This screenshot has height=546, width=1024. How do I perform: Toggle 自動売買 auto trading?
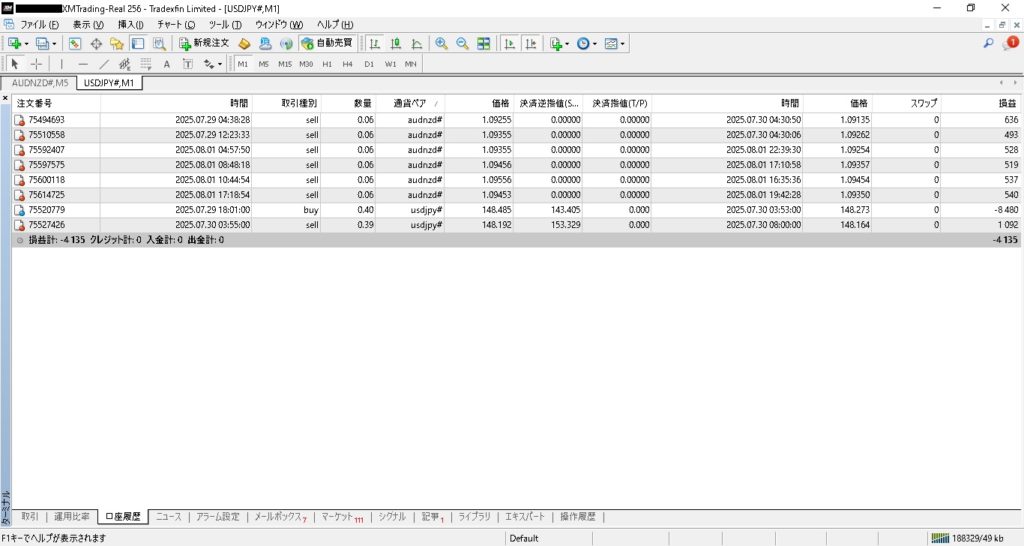[x=325, y=44]
